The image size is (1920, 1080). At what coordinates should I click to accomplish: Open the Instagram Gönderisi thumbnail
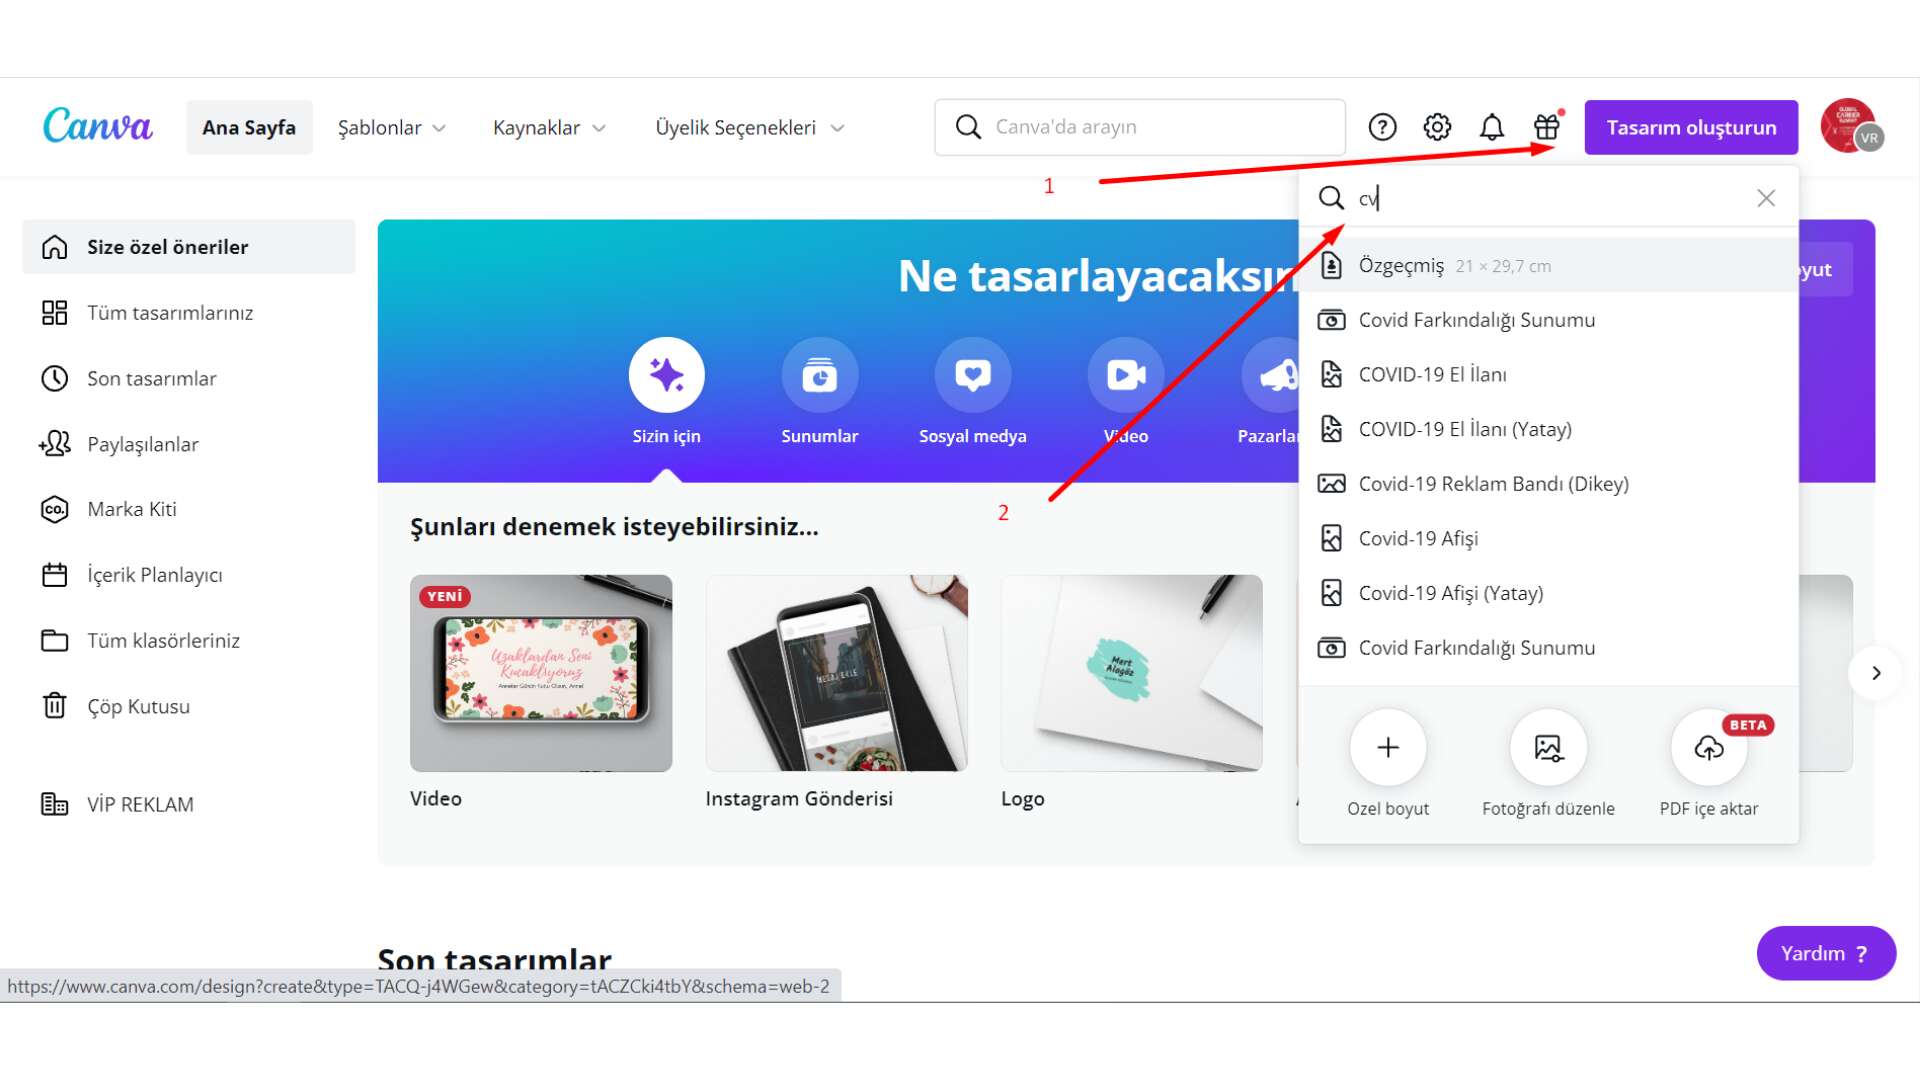[x=836, y=673]
